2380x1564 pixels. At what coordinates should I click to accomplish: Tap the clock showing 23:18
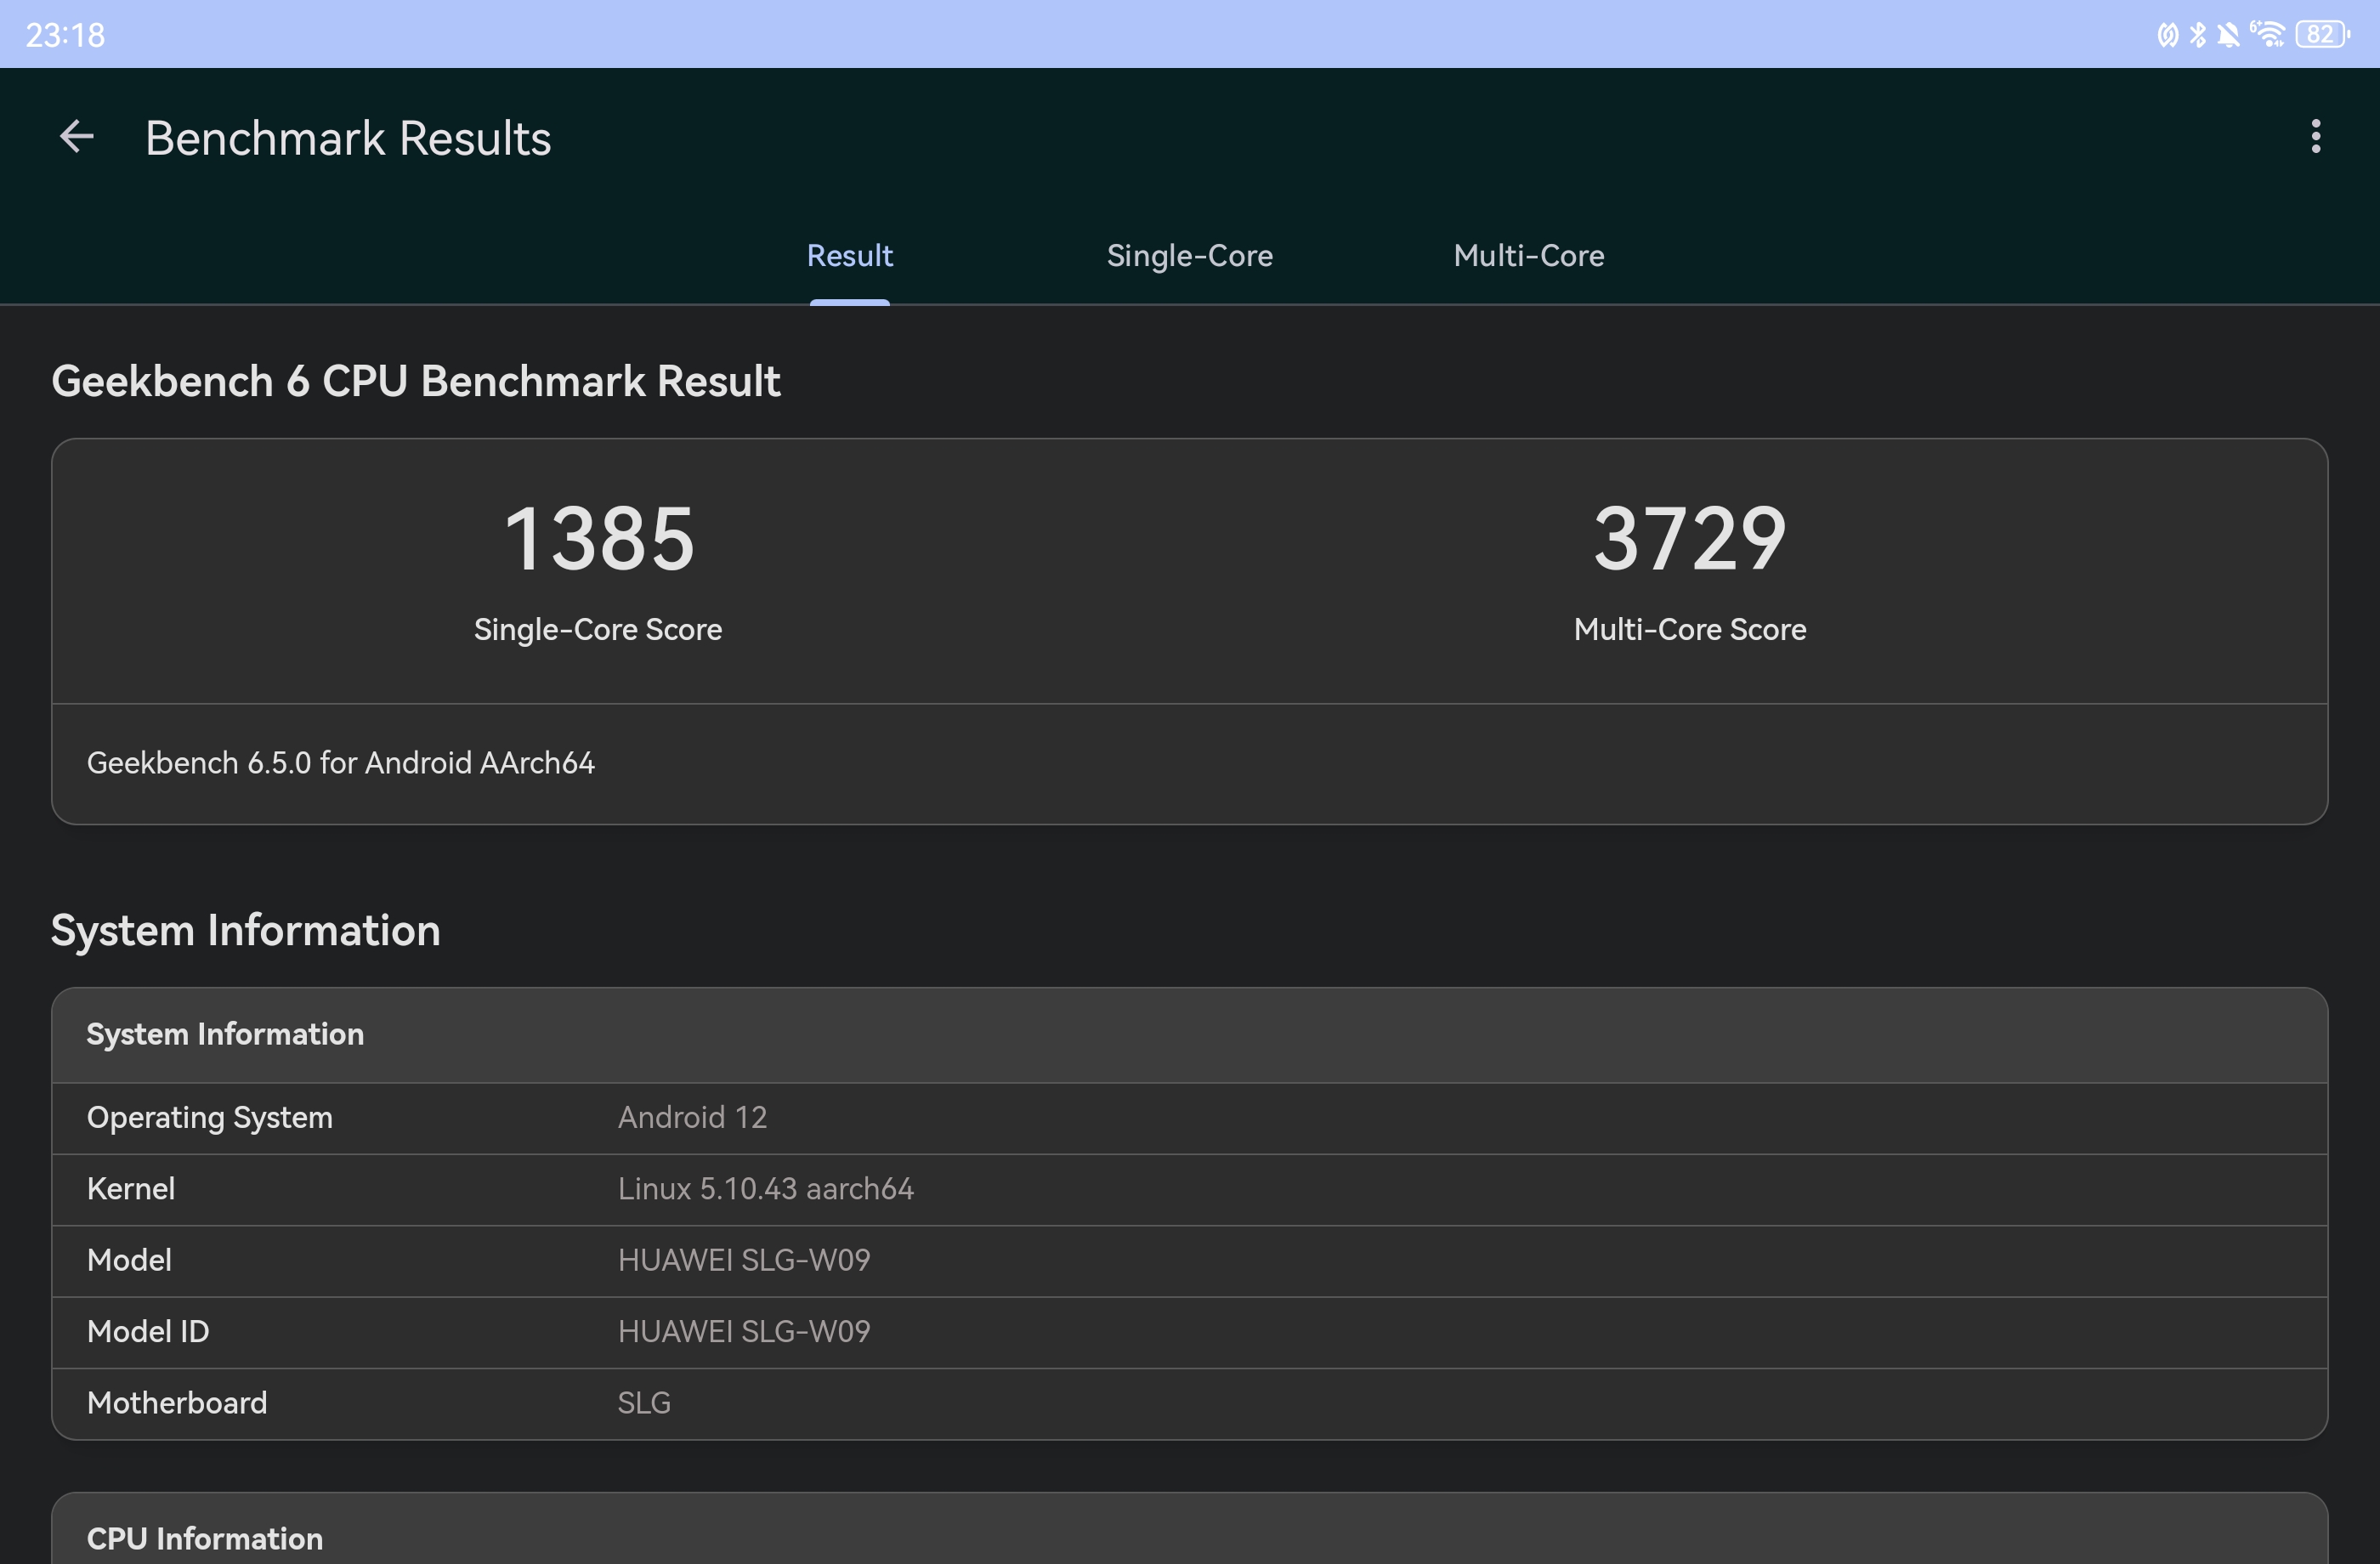(65, 35)
